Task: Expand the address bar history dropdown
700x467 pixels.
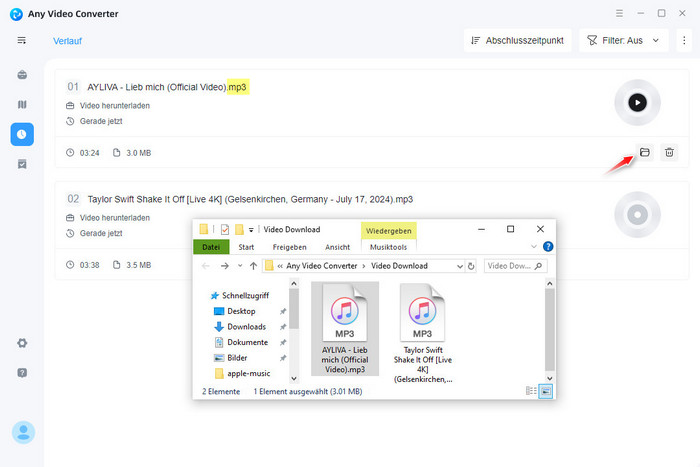Action: coord(459,266)
